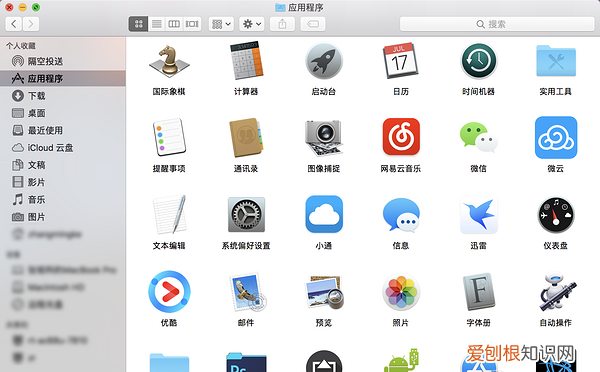Select the 图像捕捉 Image Capture icon
The width and height of the screenshot is (600, 372).
[324, 138]
